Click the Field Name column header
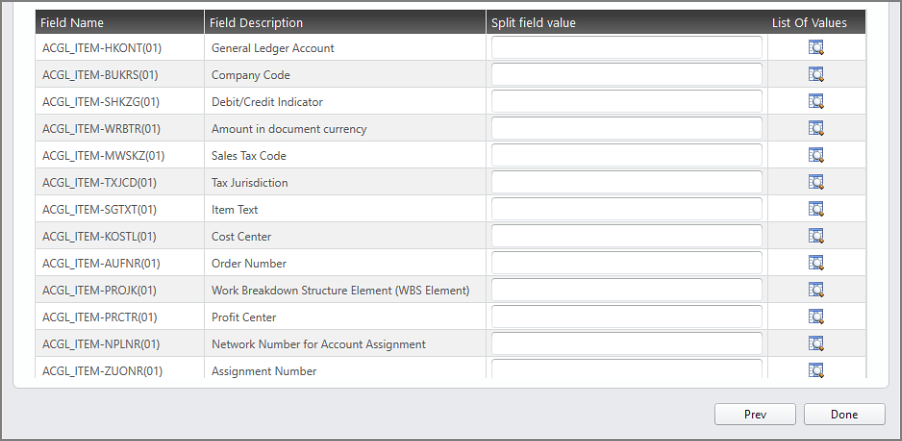This screenshot has width=902, height=441. tap(120, 22)
